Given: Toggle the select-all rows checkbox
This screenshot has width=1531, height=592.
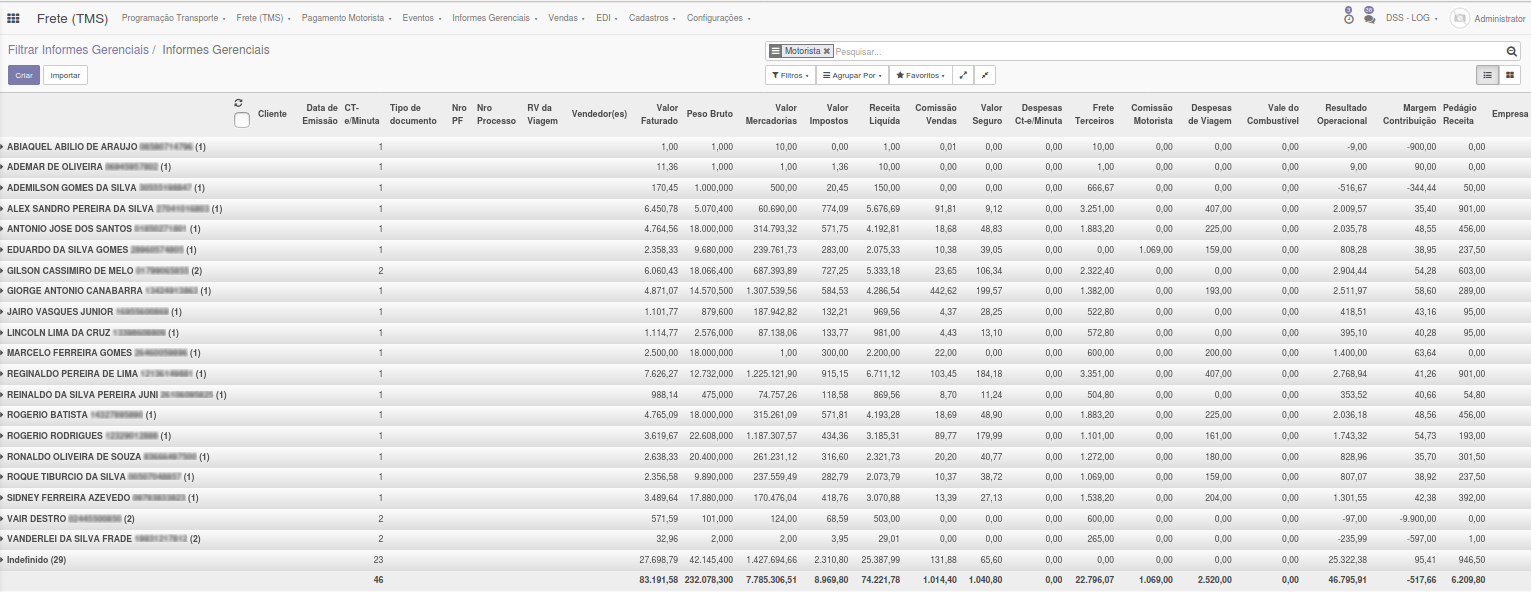Looking at the screenshot, I should (x=241, y=120).
